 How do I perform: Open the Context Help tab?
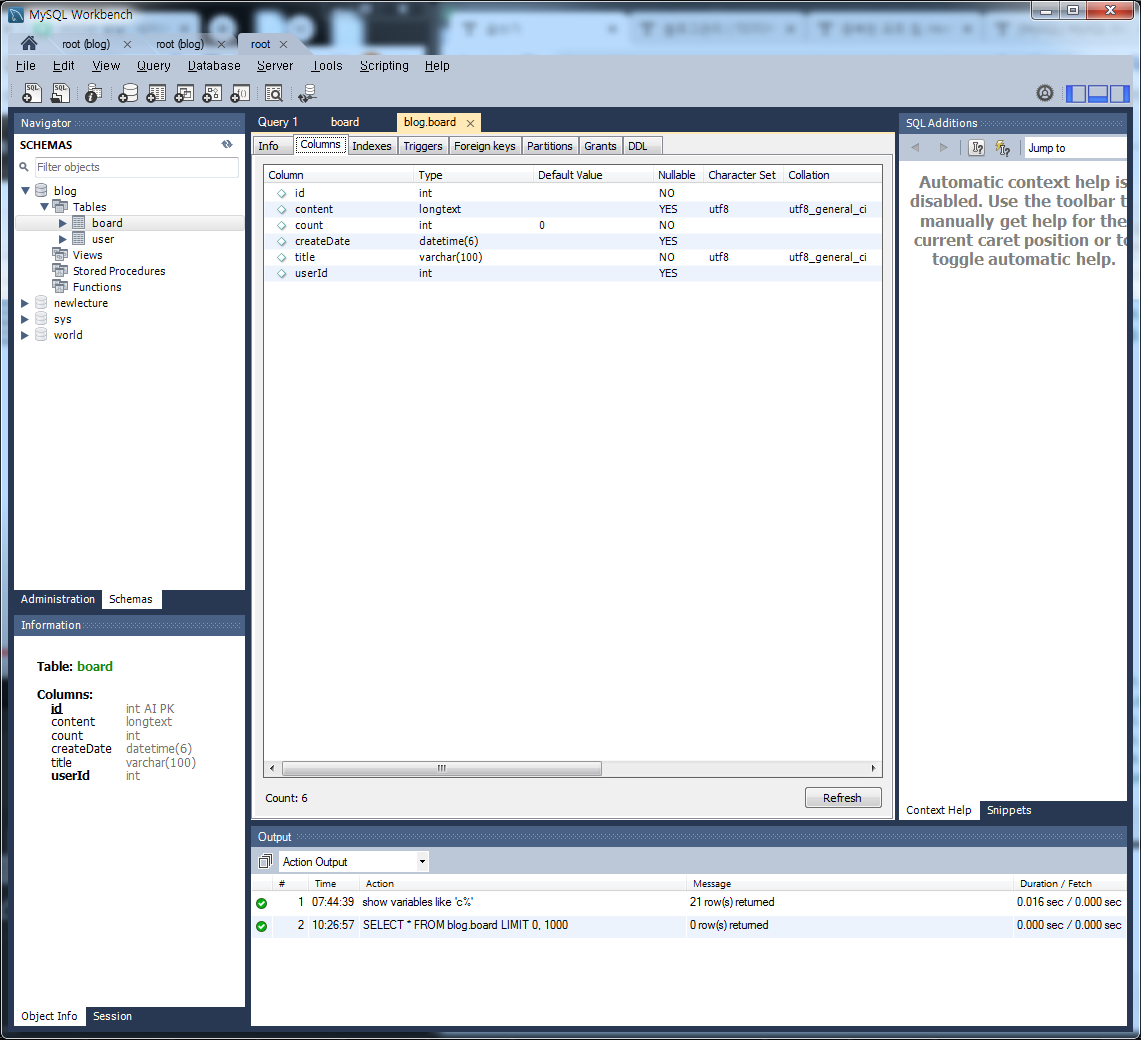939,810
